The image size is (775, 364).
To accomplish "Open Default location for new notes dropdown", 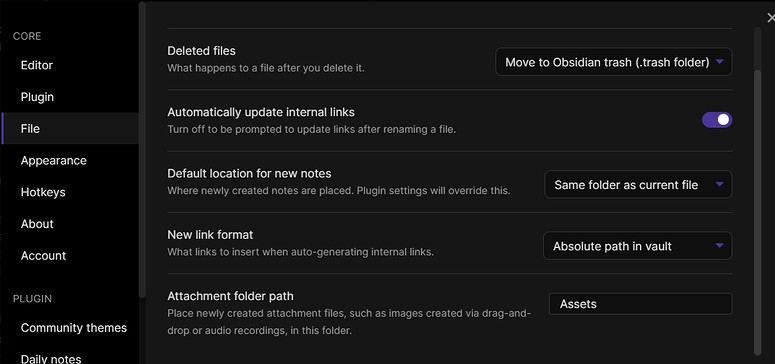I will [x=638, y=184].
